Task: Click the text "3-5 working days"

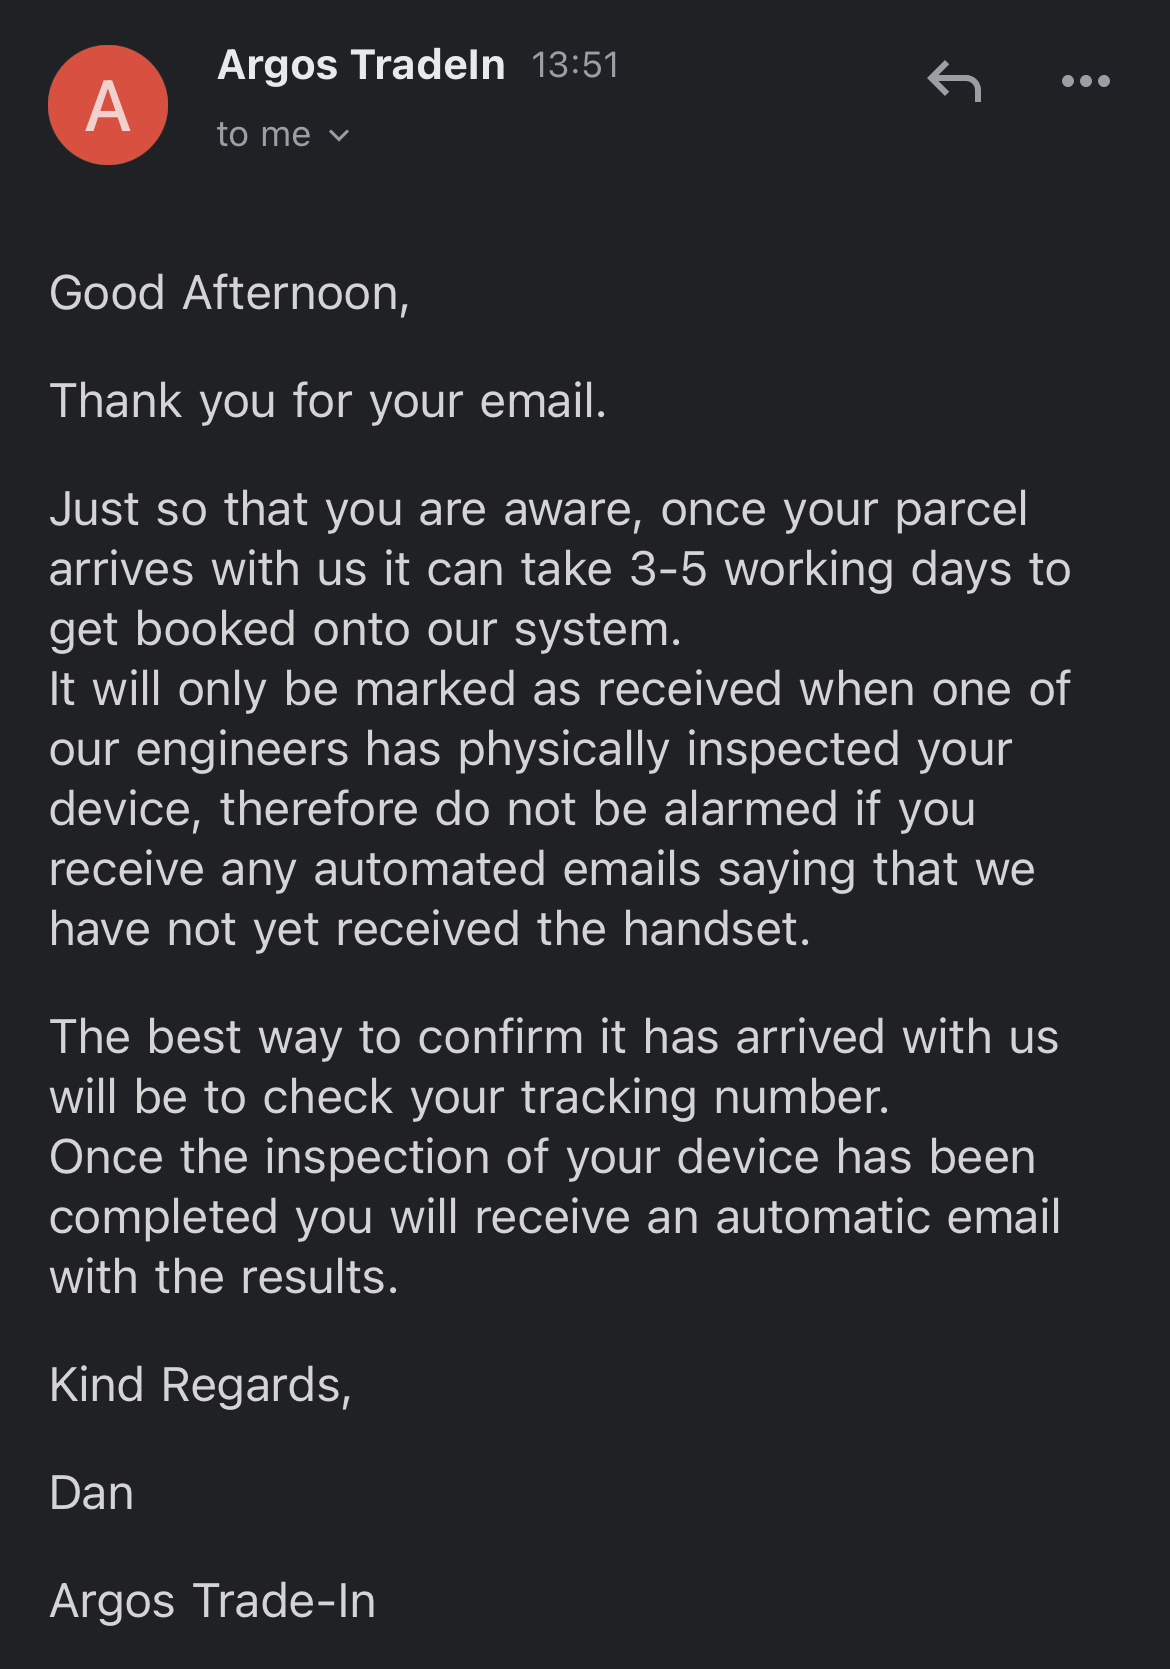Action: pyautogui.click(x=810, y=570)
